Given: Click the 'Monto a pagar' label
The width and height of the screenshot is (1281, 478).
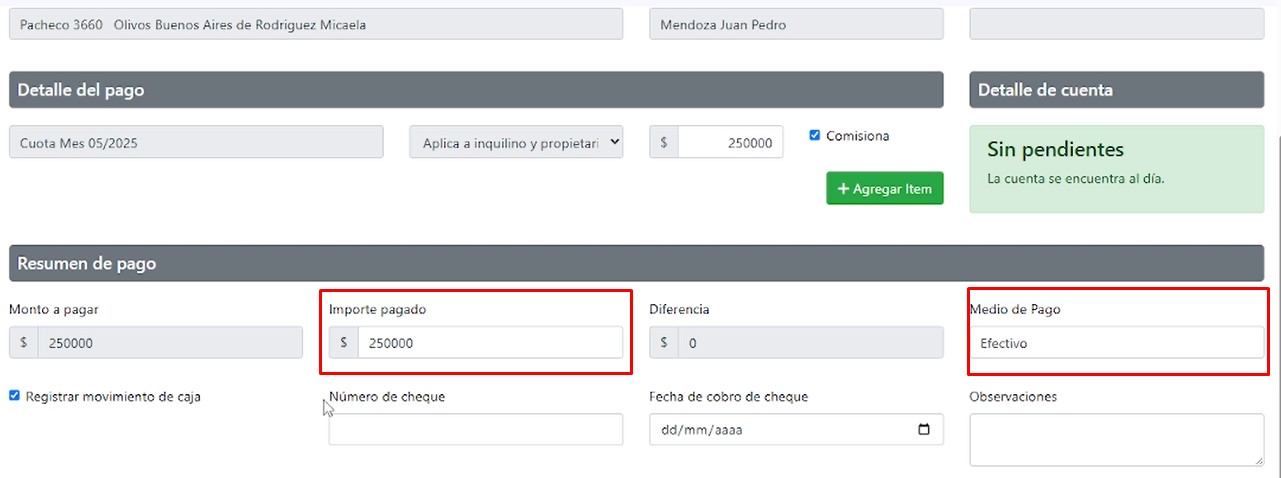Looking at the screenshot, I should (54, 309).
